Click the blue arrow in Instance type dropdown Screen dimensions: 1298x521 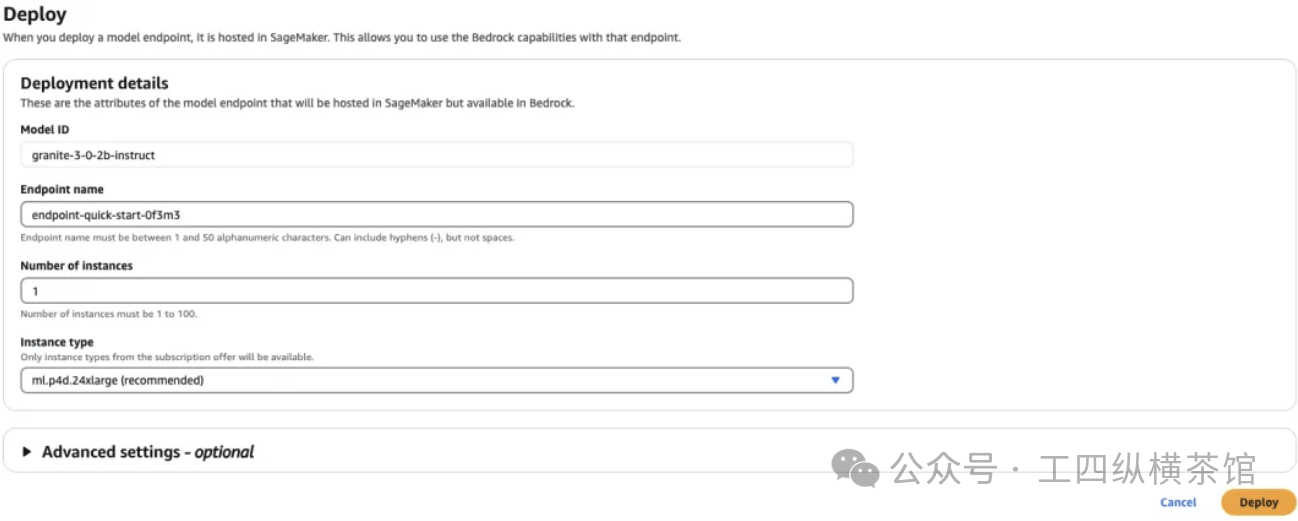[x=835, y=380]
